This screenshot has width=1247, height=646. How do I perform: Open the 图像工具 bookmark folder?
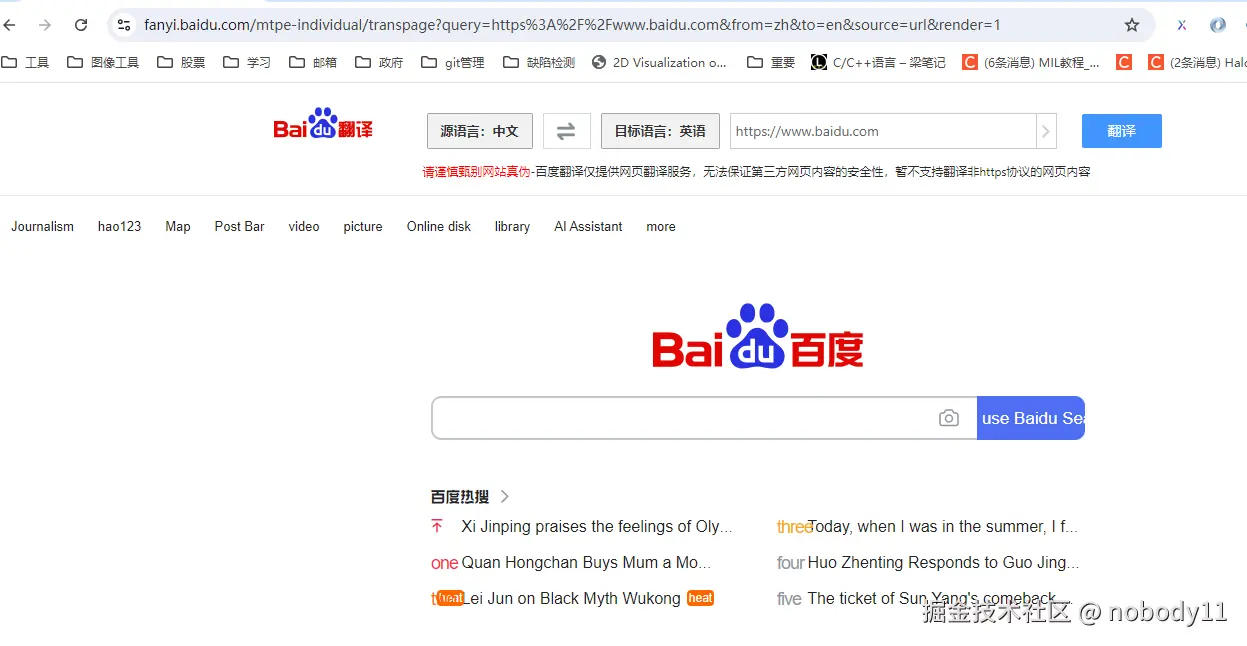tap(103, 62)
